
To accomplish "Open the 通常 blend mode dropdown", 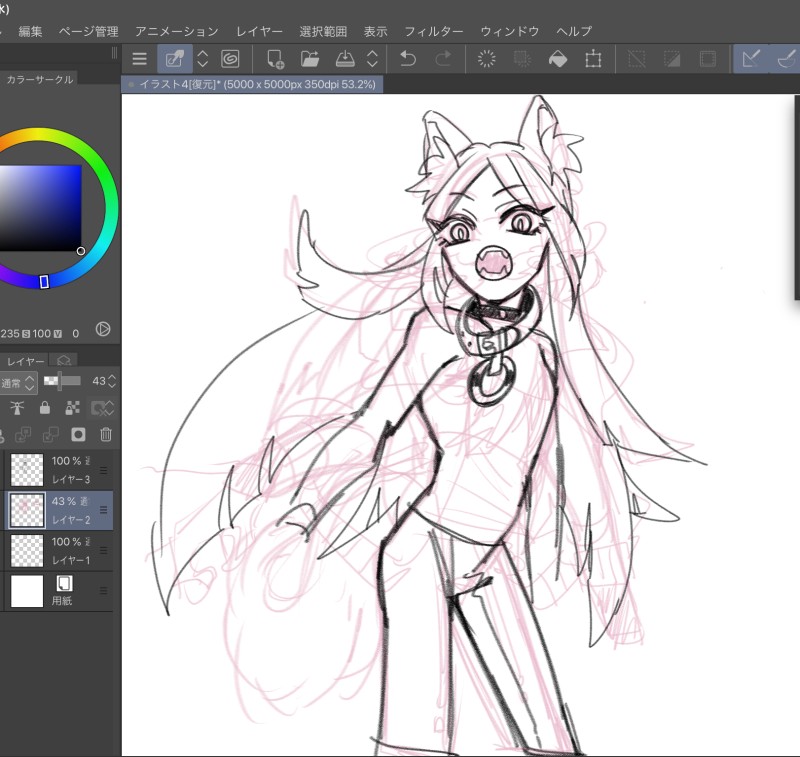I will tap(18, 383).
